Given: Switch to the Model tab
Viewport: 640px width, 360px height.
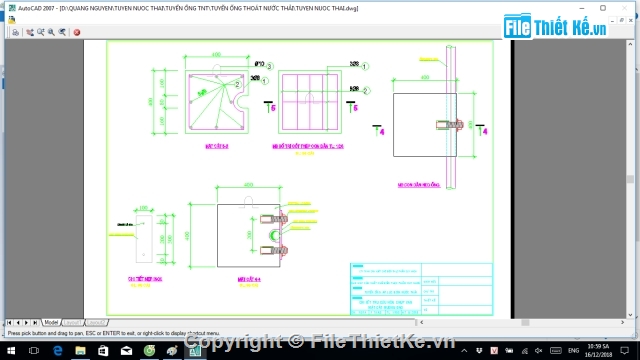Looking at the screenshot, I should 51,322.
